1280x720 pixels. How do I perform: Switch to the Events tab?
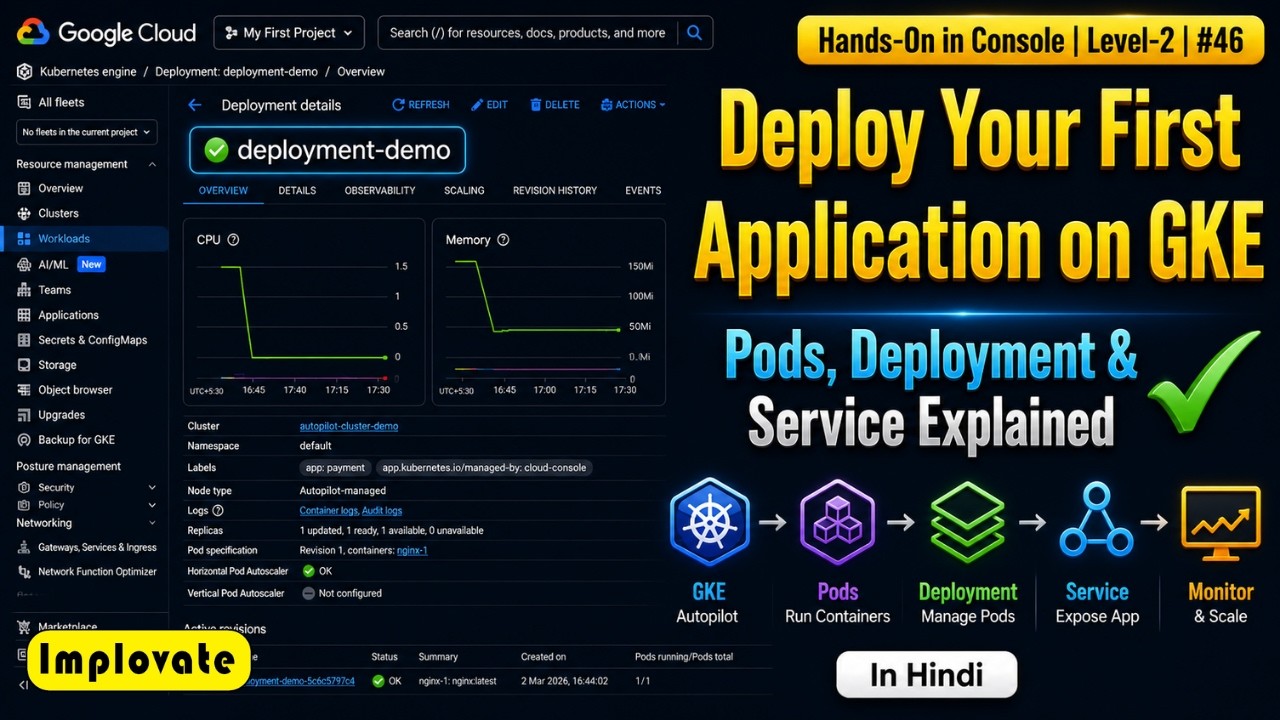643,190
